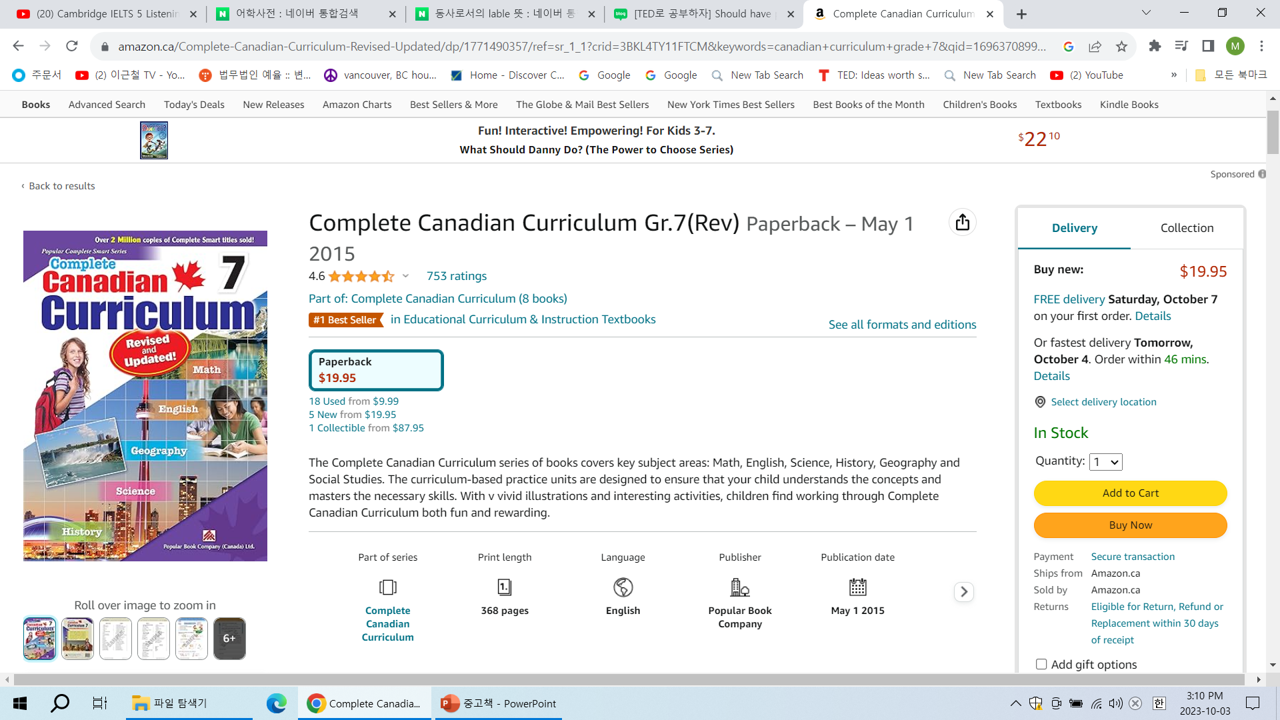Open the 753 ratings link
The height and width of the screenshot is (720, 1280).
pos(457,276)
